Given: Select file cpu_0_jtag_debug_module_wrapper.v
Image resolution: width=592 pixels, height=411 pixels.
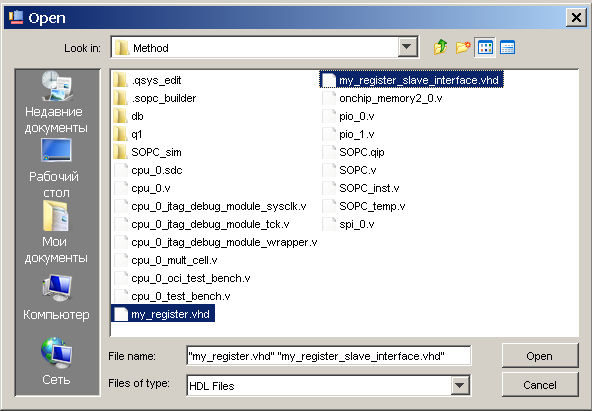Looking at the screenshot, I should (224, 242).
